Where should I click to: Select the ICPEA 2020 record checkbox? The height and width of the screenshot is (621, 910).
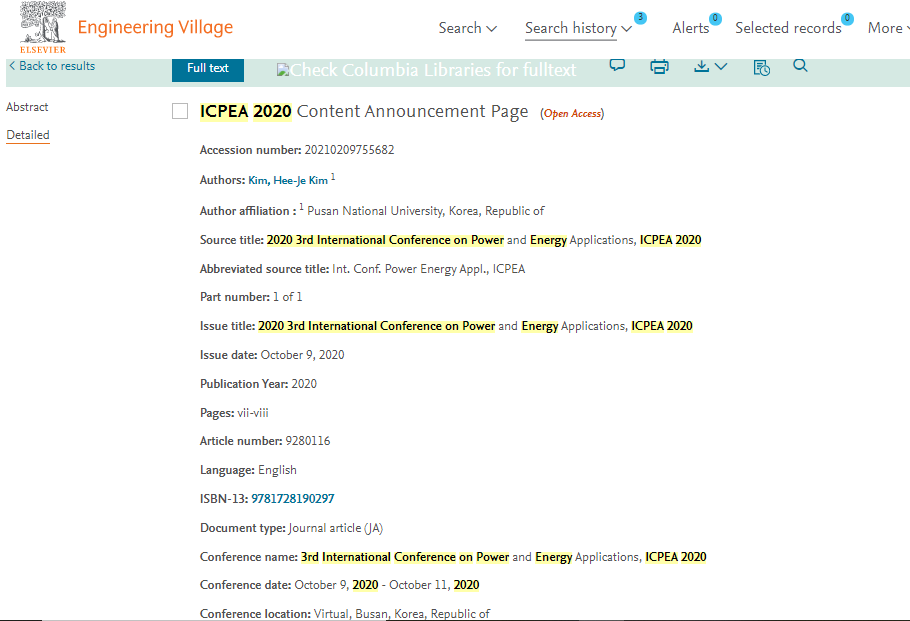(x=180, y=111)
